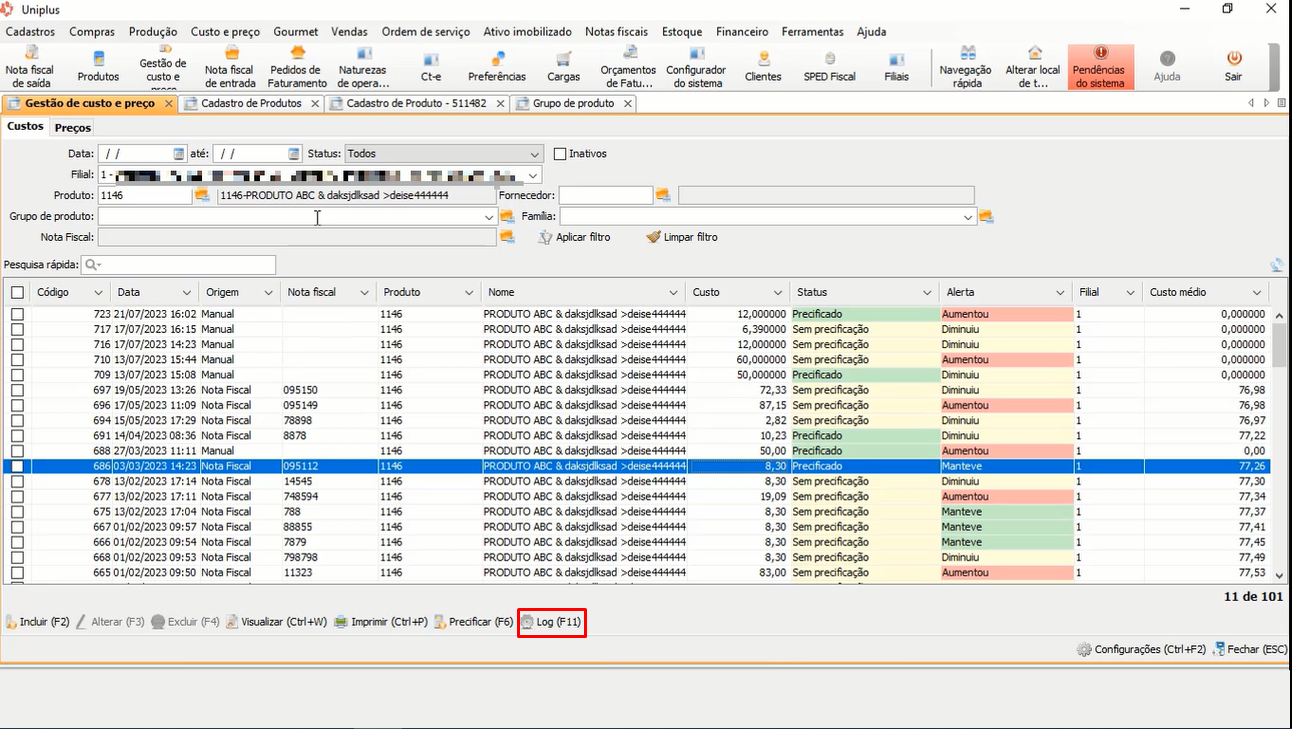Click the table's vertical scrollbar thumb
The height and width of the screenshot is (729, 1292).
[x=1279, y=347]
